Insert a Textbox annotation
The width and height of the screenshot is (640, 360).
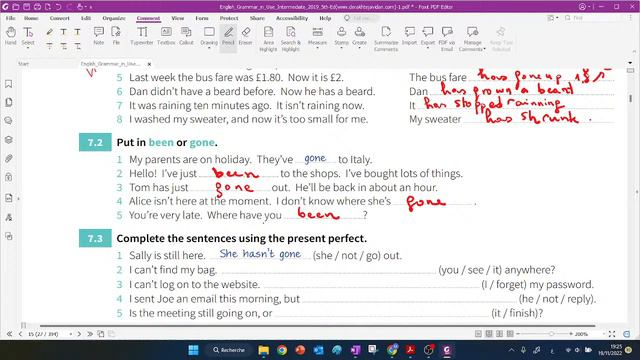click(x=166, y=36)
